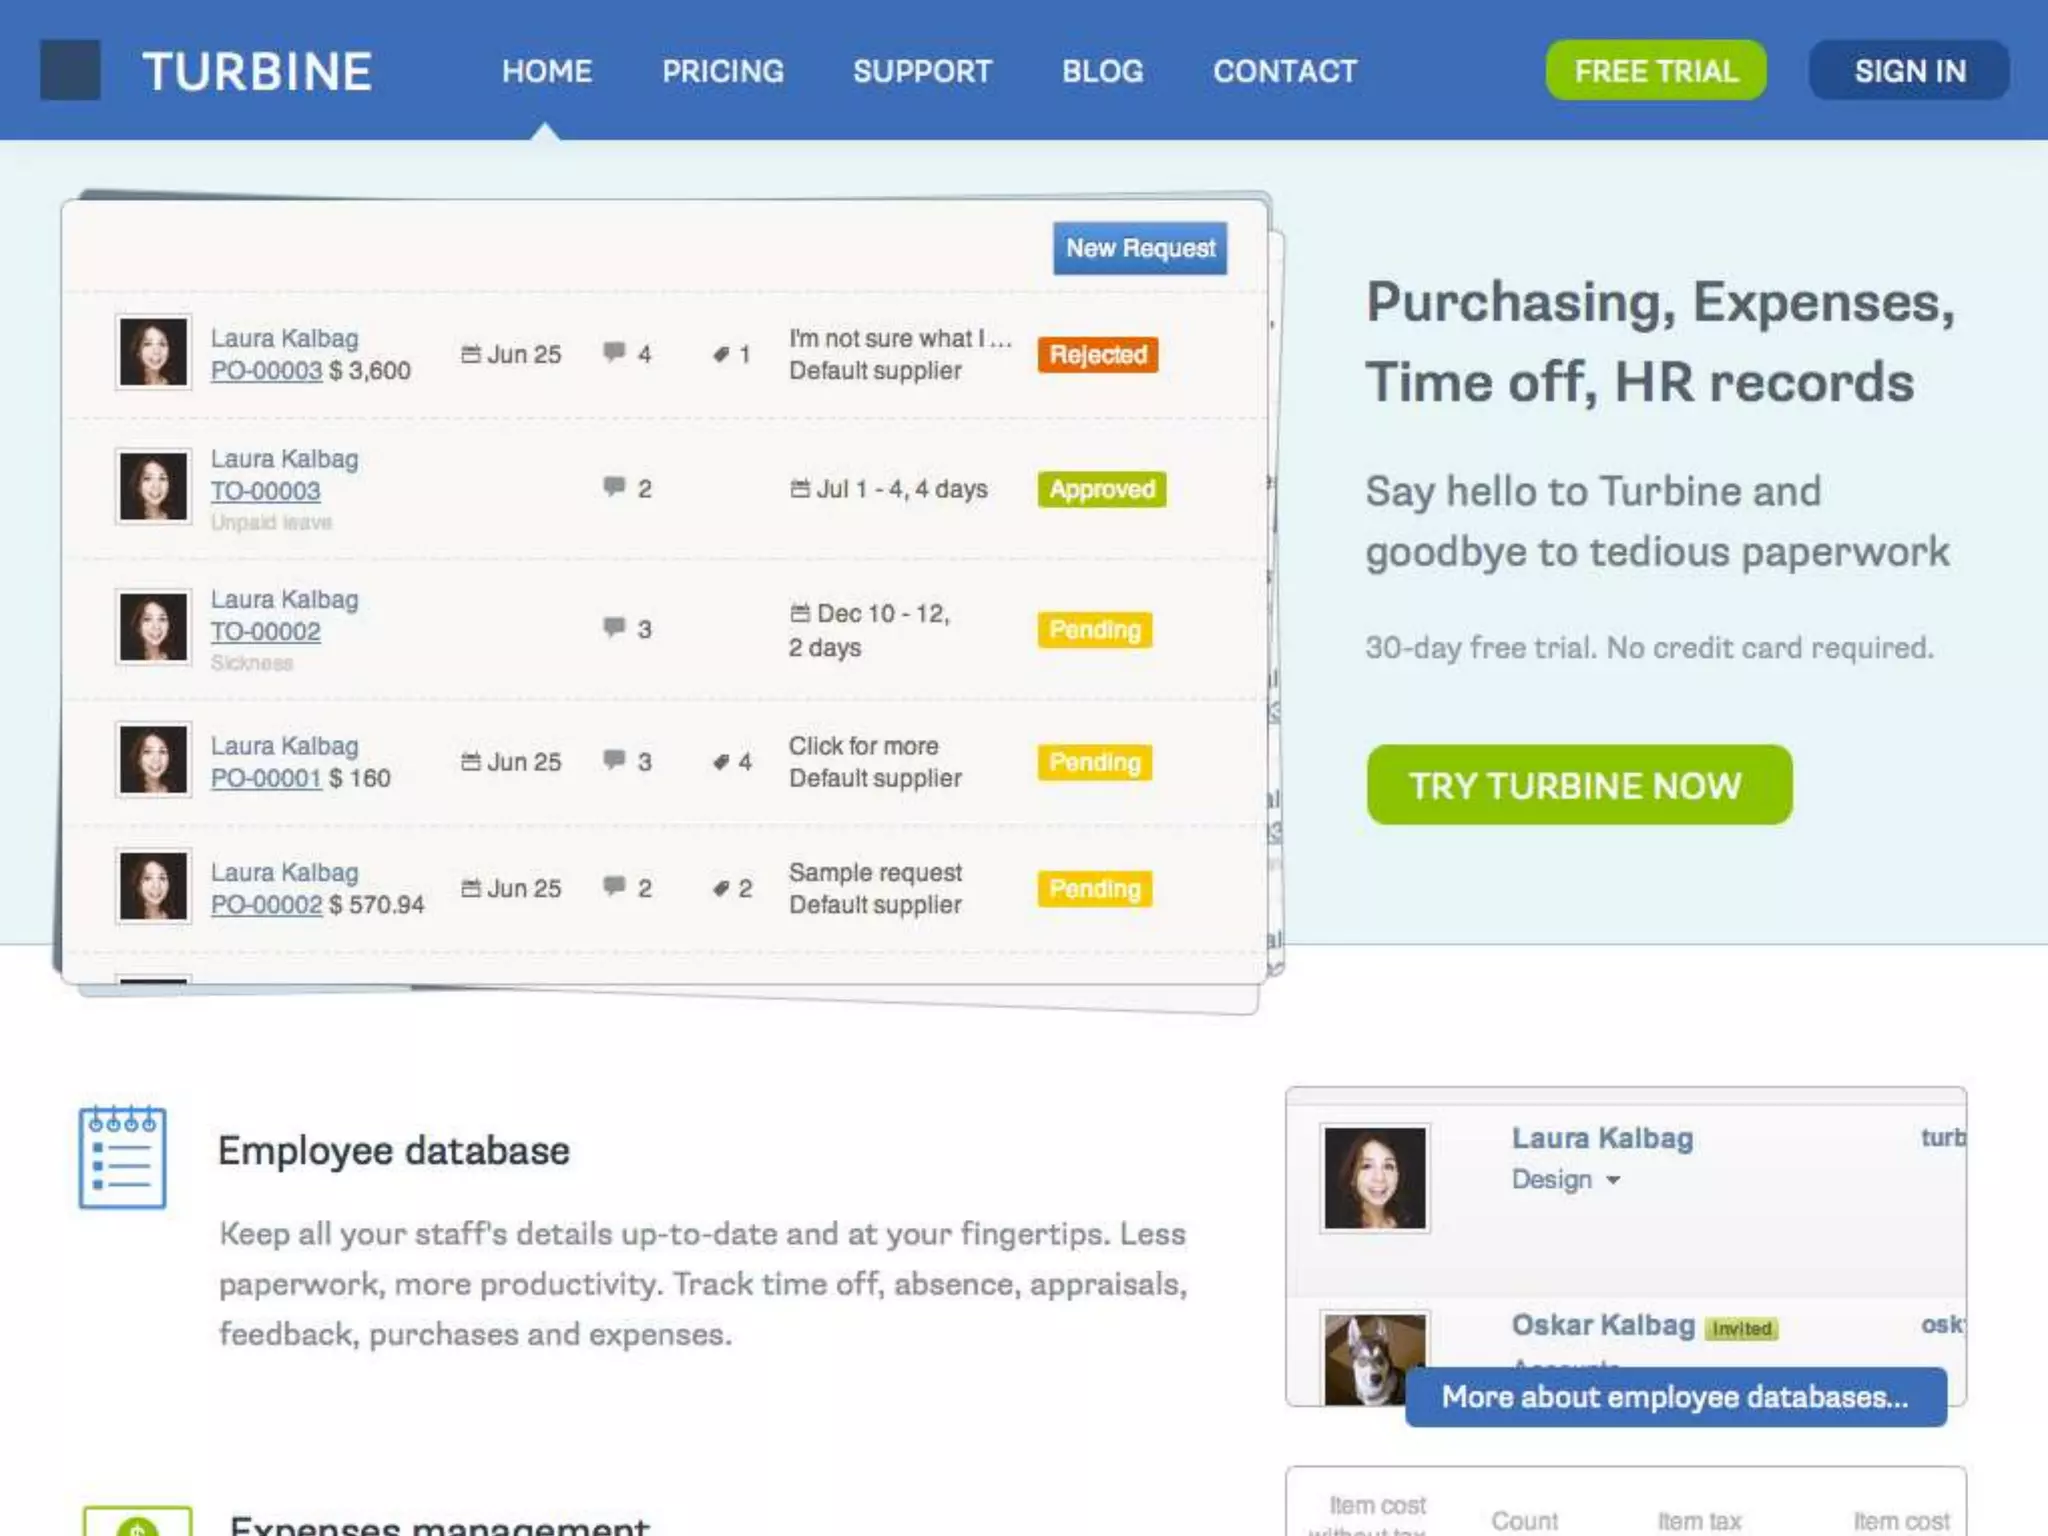
Task: Click the tag icon on PO-00002 row
Action: tap(720, 888)
